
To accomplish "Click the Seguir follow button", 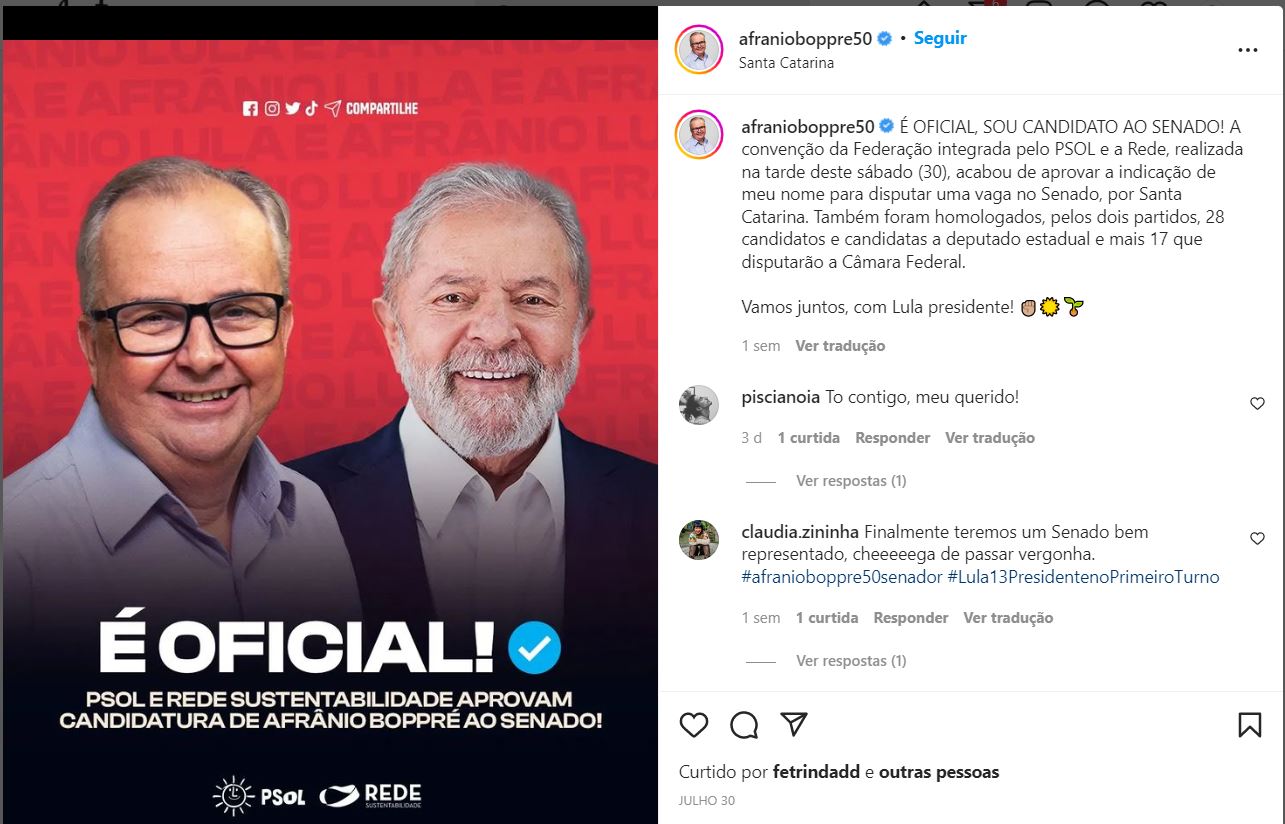I will (x=940, y=38).
